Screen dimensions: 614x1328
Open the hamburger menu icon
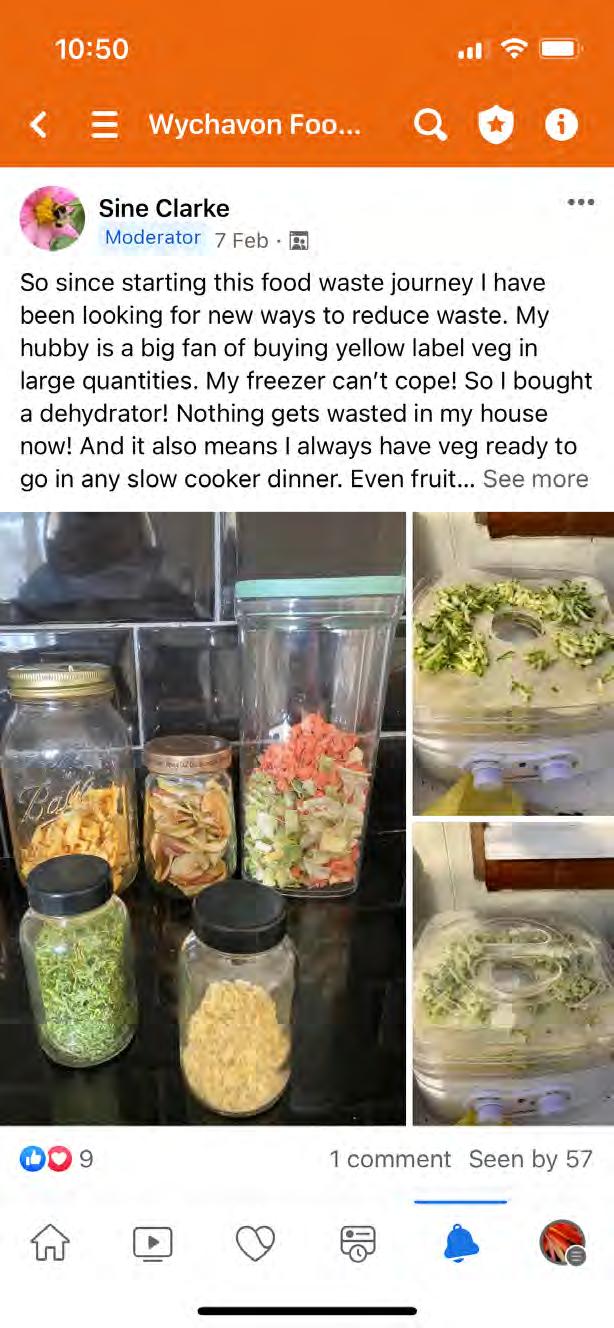click(x=105, y=125)
